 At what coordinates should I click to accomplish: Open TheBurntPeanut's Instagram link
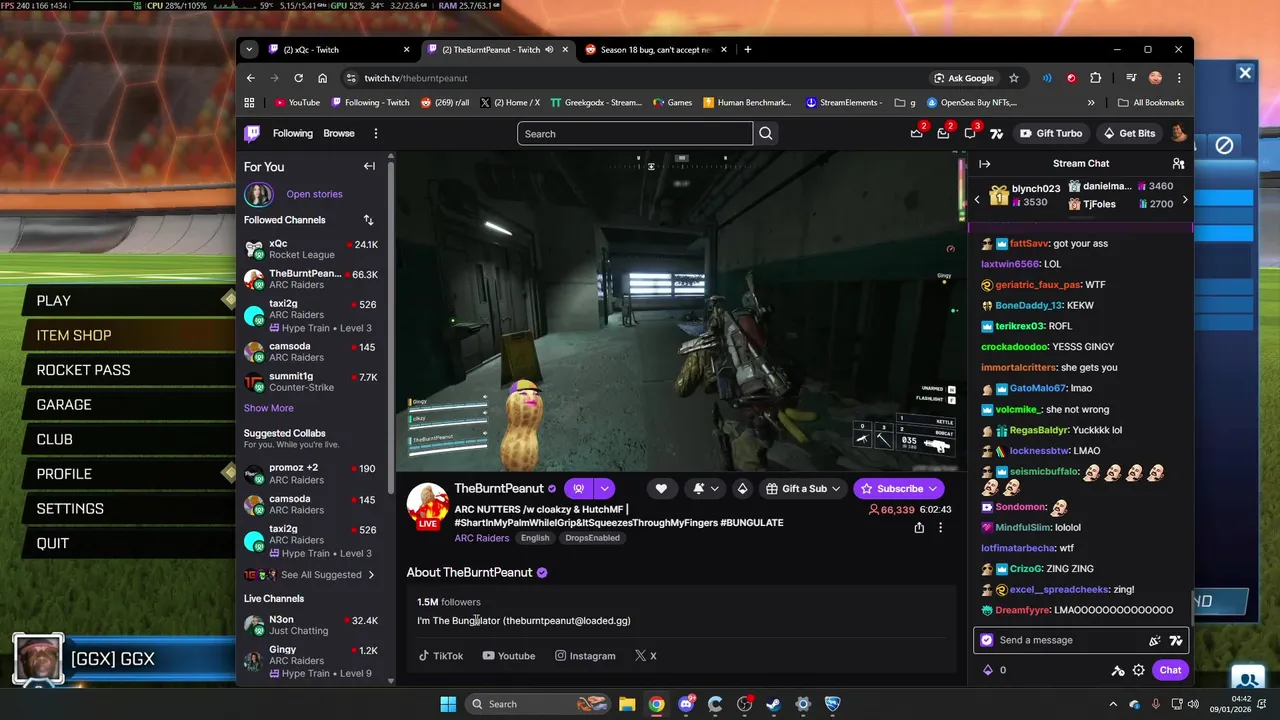pyautogui.click(x=585, y=656)
